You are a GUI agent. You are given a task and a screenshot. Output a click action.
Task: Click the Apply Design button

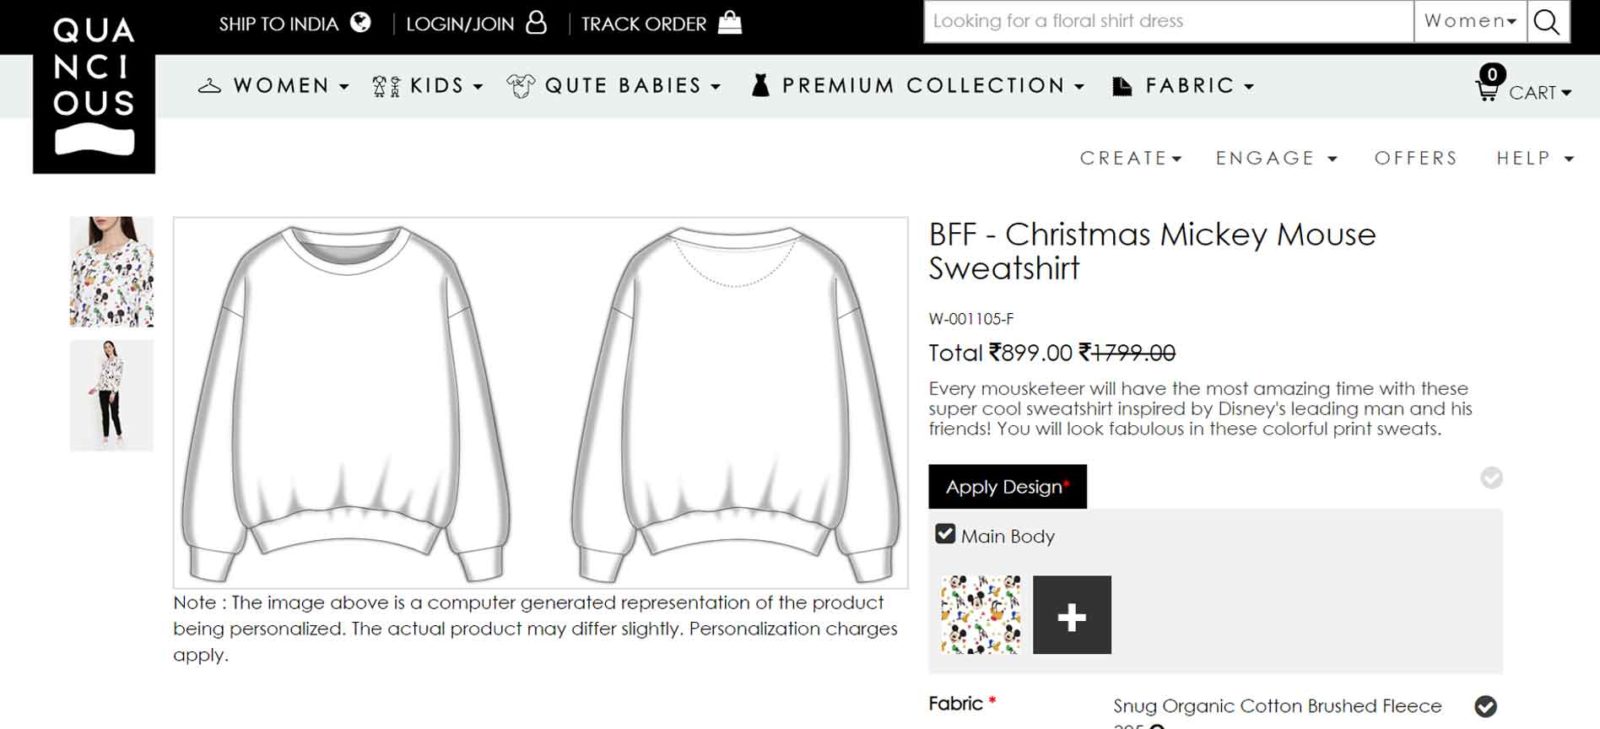coord(1007,487)
